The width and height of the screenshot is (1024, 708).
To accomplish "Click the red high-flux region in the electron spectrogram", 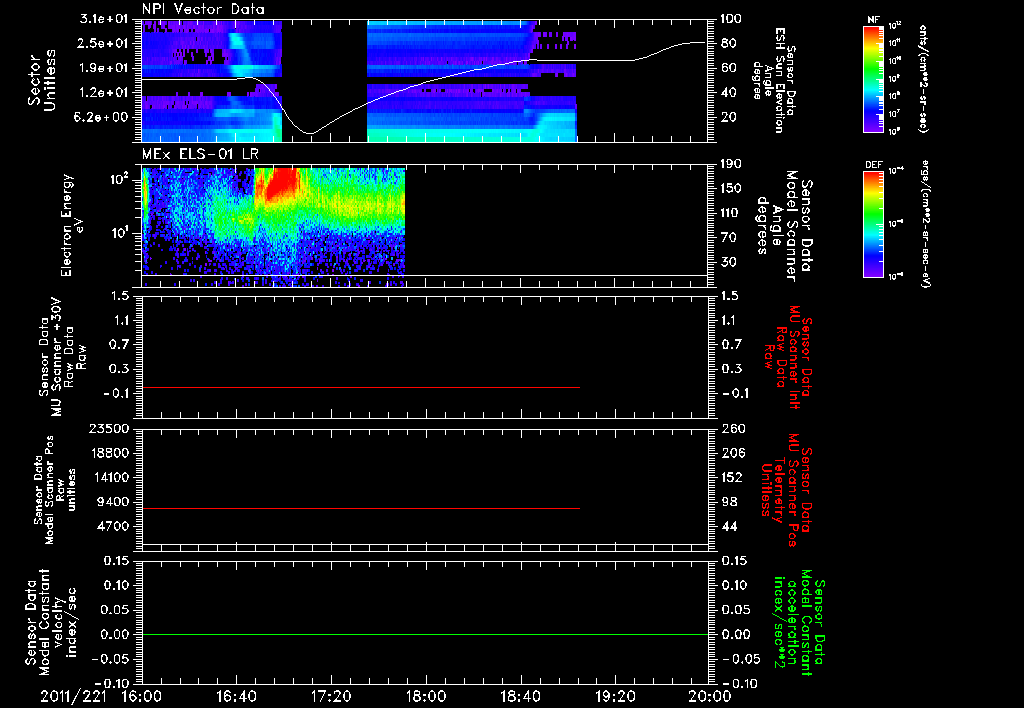I will coord(278,184).
